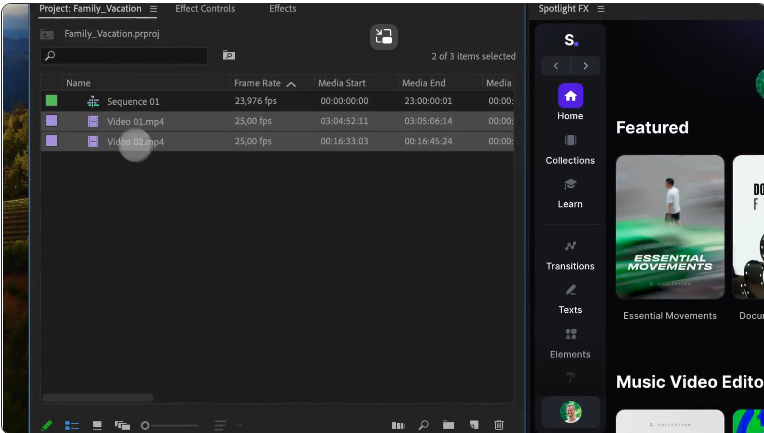
Task: Open Collections in Spotlight FX sidebar
Action: (x=570, y=148)
